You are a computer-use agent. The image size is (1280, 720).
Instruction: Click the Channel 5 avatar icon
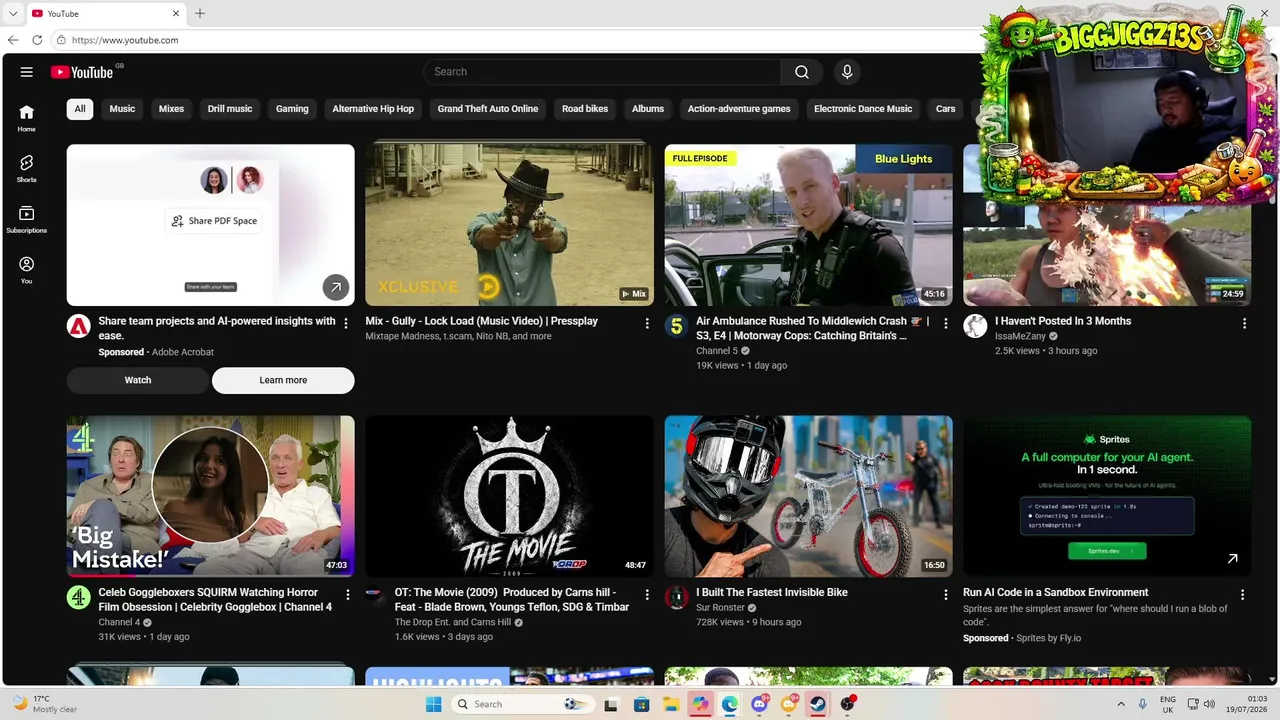677,326
